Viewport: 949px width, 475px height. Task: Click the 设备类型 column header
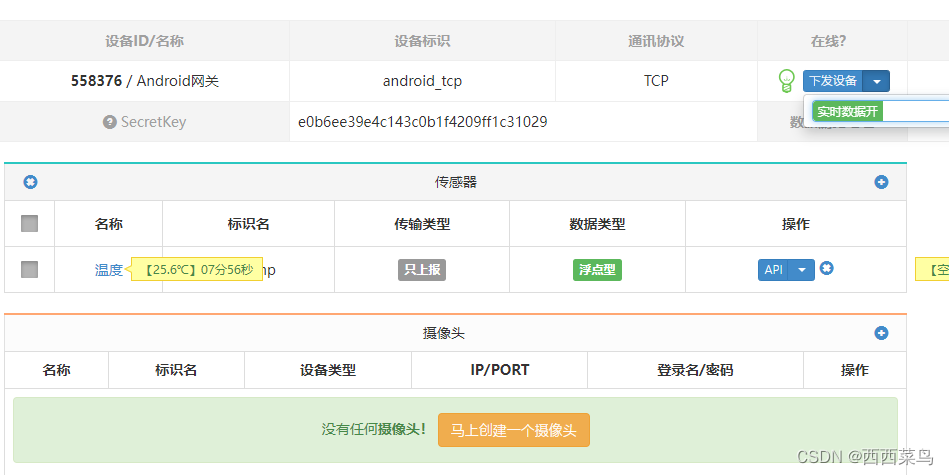click(x=328, y=370)
